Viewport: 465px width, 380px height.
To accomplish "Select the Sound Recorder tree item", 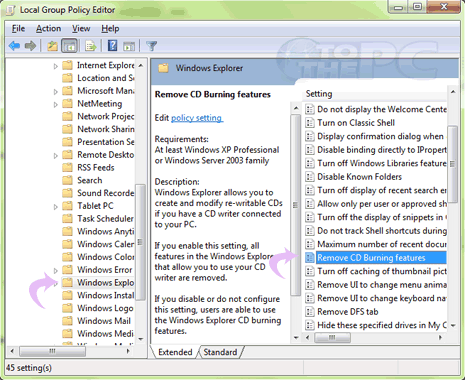I will coord(105,193).
